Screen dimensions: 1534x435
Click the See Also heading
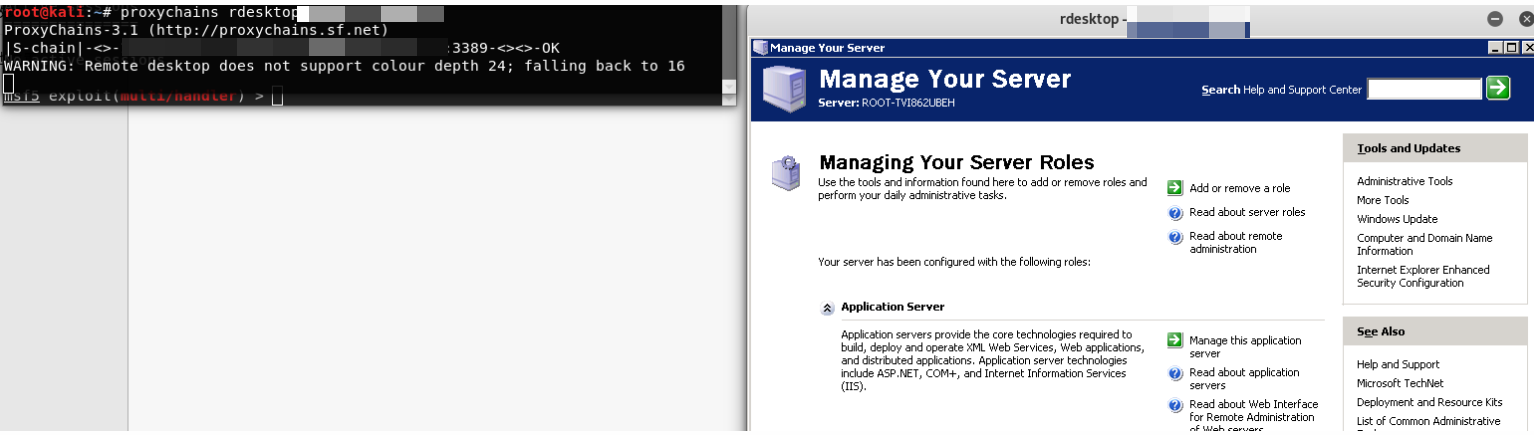click(1381, 331)
